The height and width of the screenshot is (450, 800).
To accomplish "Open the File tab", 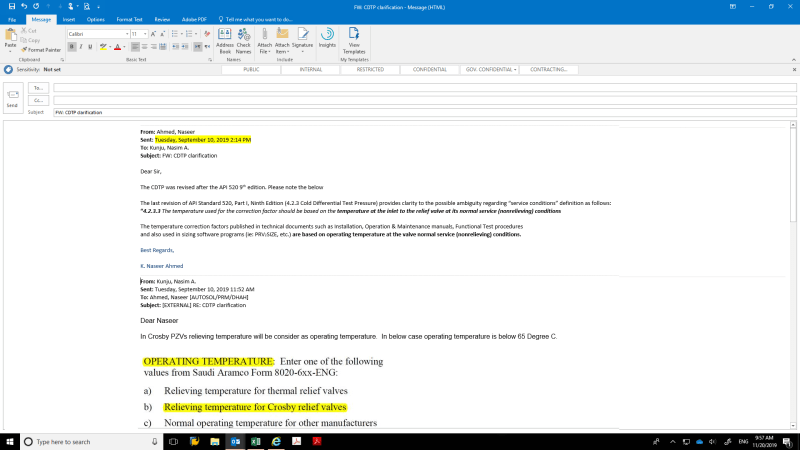I will click(12, 19).
